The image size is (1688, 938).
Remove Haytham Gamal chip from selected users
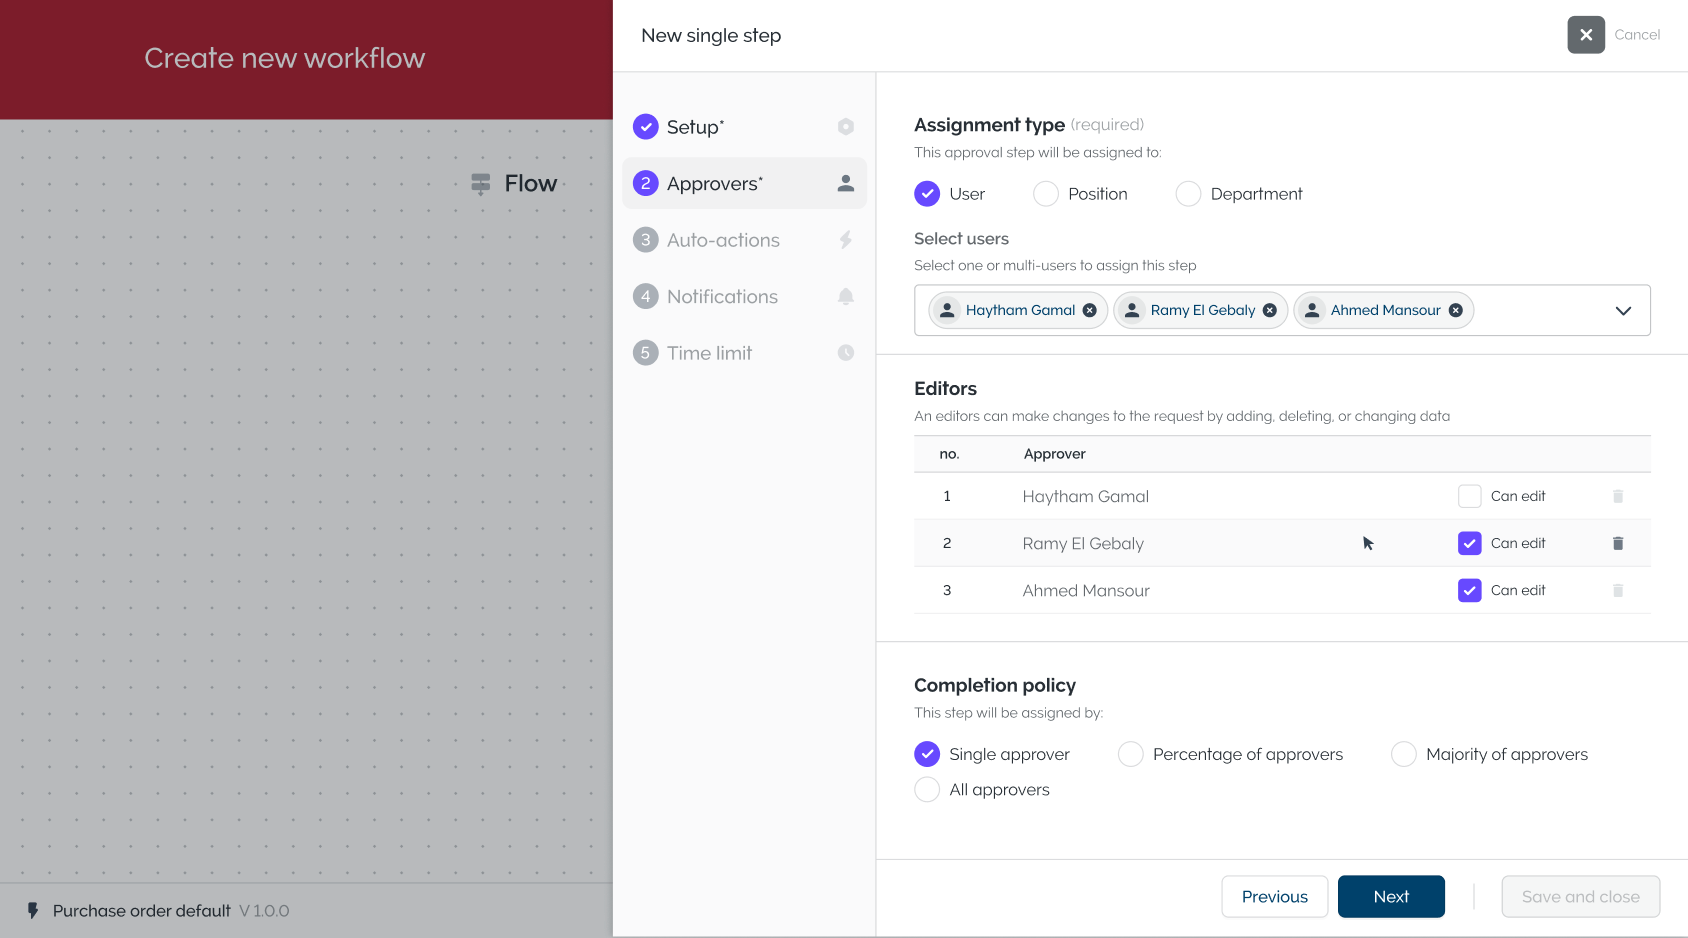(1090, 311)
